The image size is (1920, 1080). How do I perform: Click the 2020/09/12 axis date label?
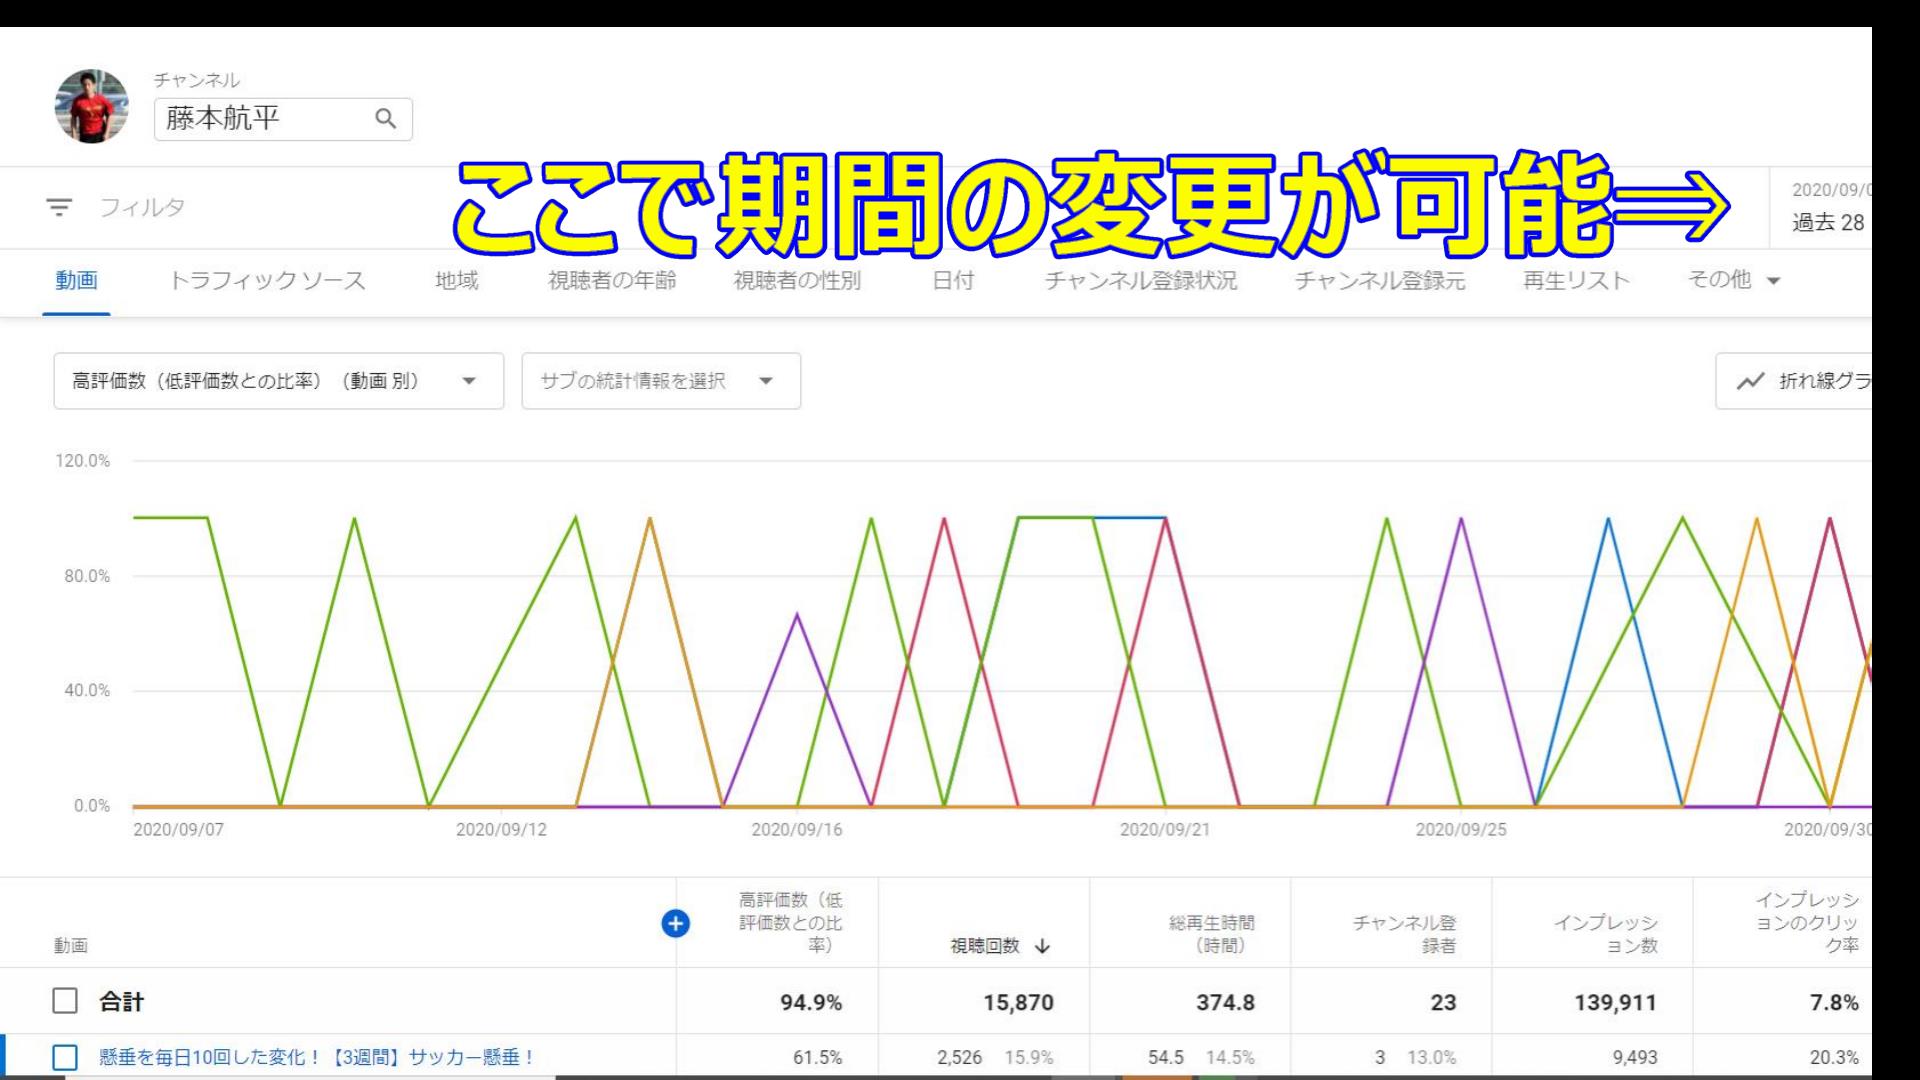click(501, 829)
